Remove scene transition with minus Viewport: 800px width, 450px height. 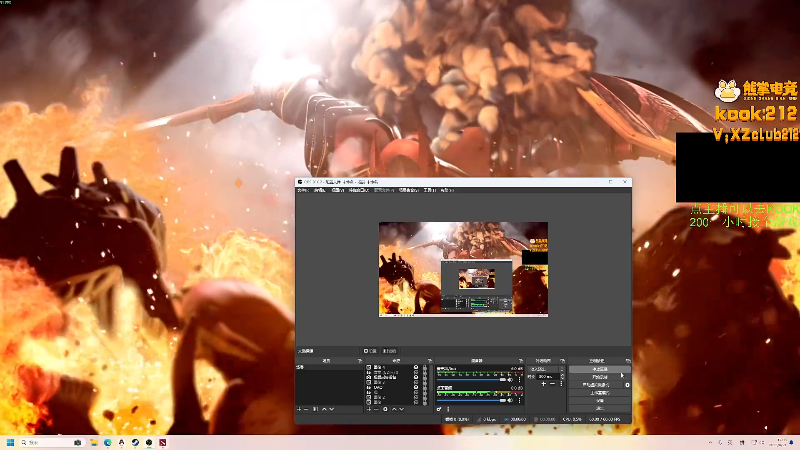pos(553,384)
